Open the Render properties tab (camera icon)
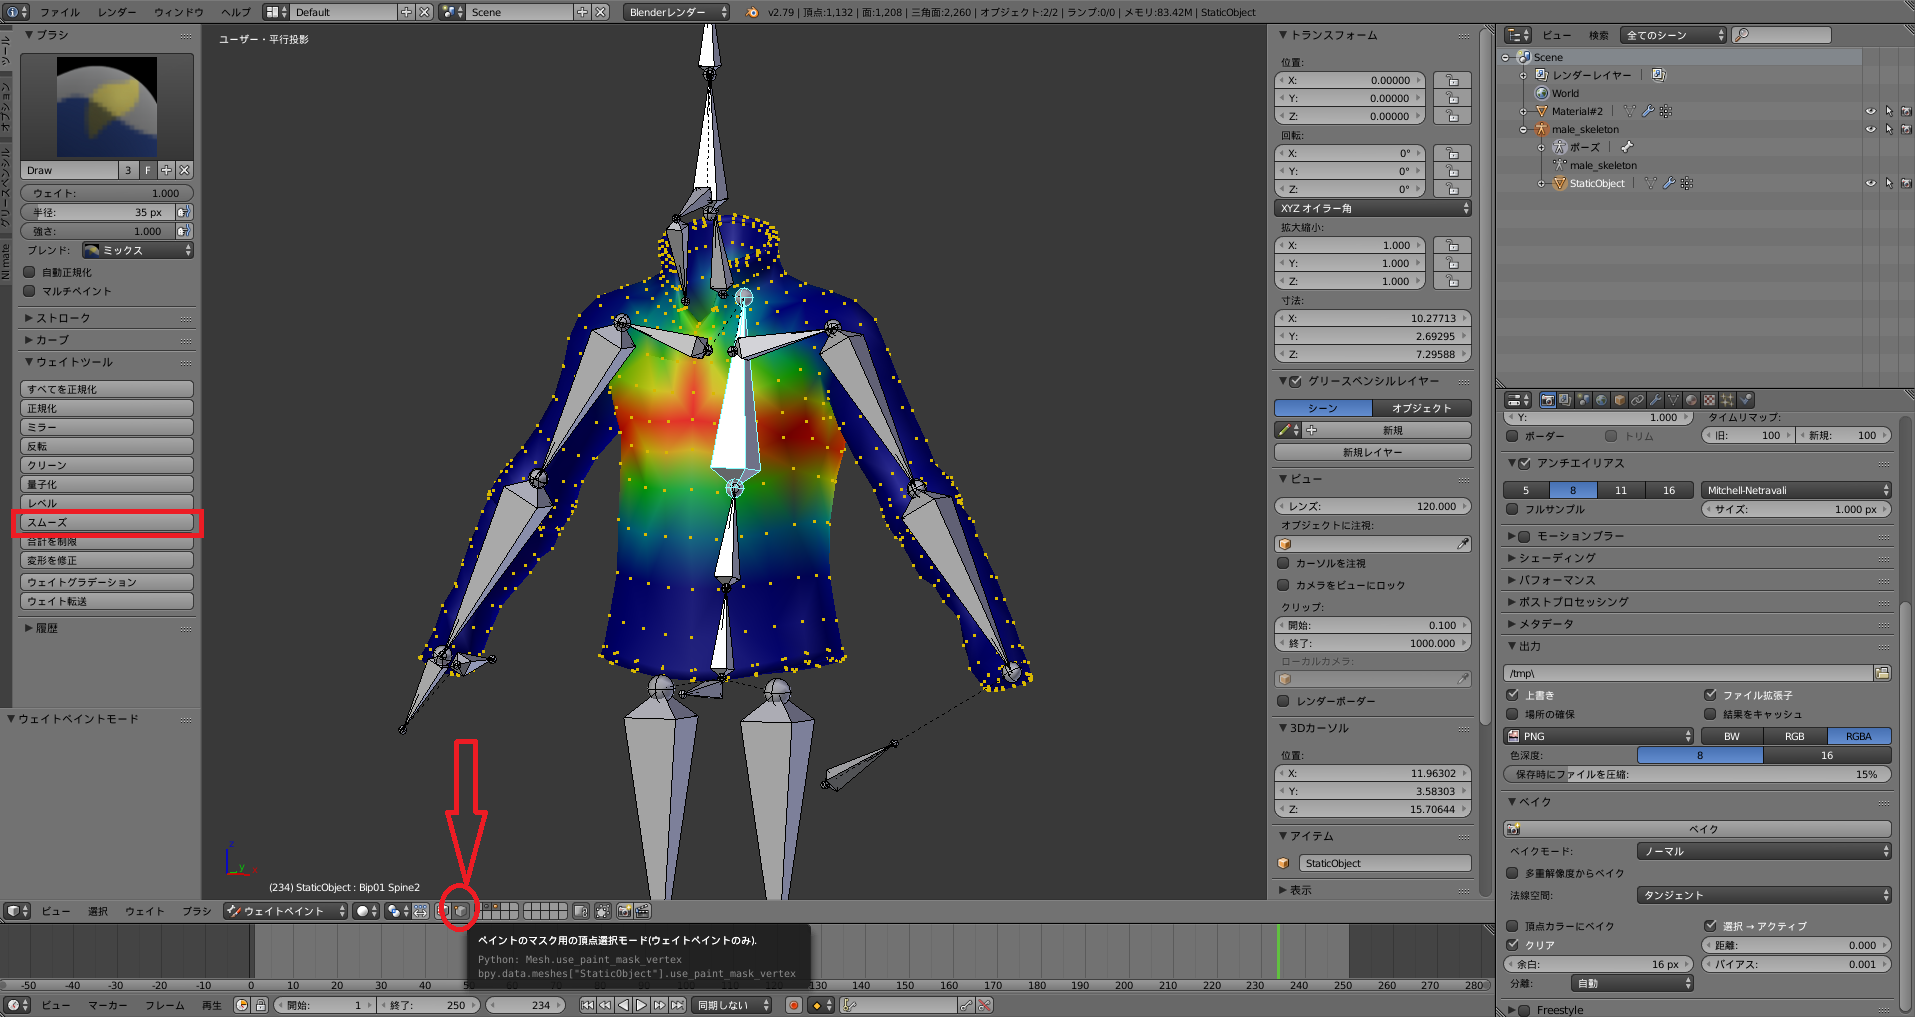Image resolution: width=1915 pixels, height=1017 pixels. coord(1547,400)
